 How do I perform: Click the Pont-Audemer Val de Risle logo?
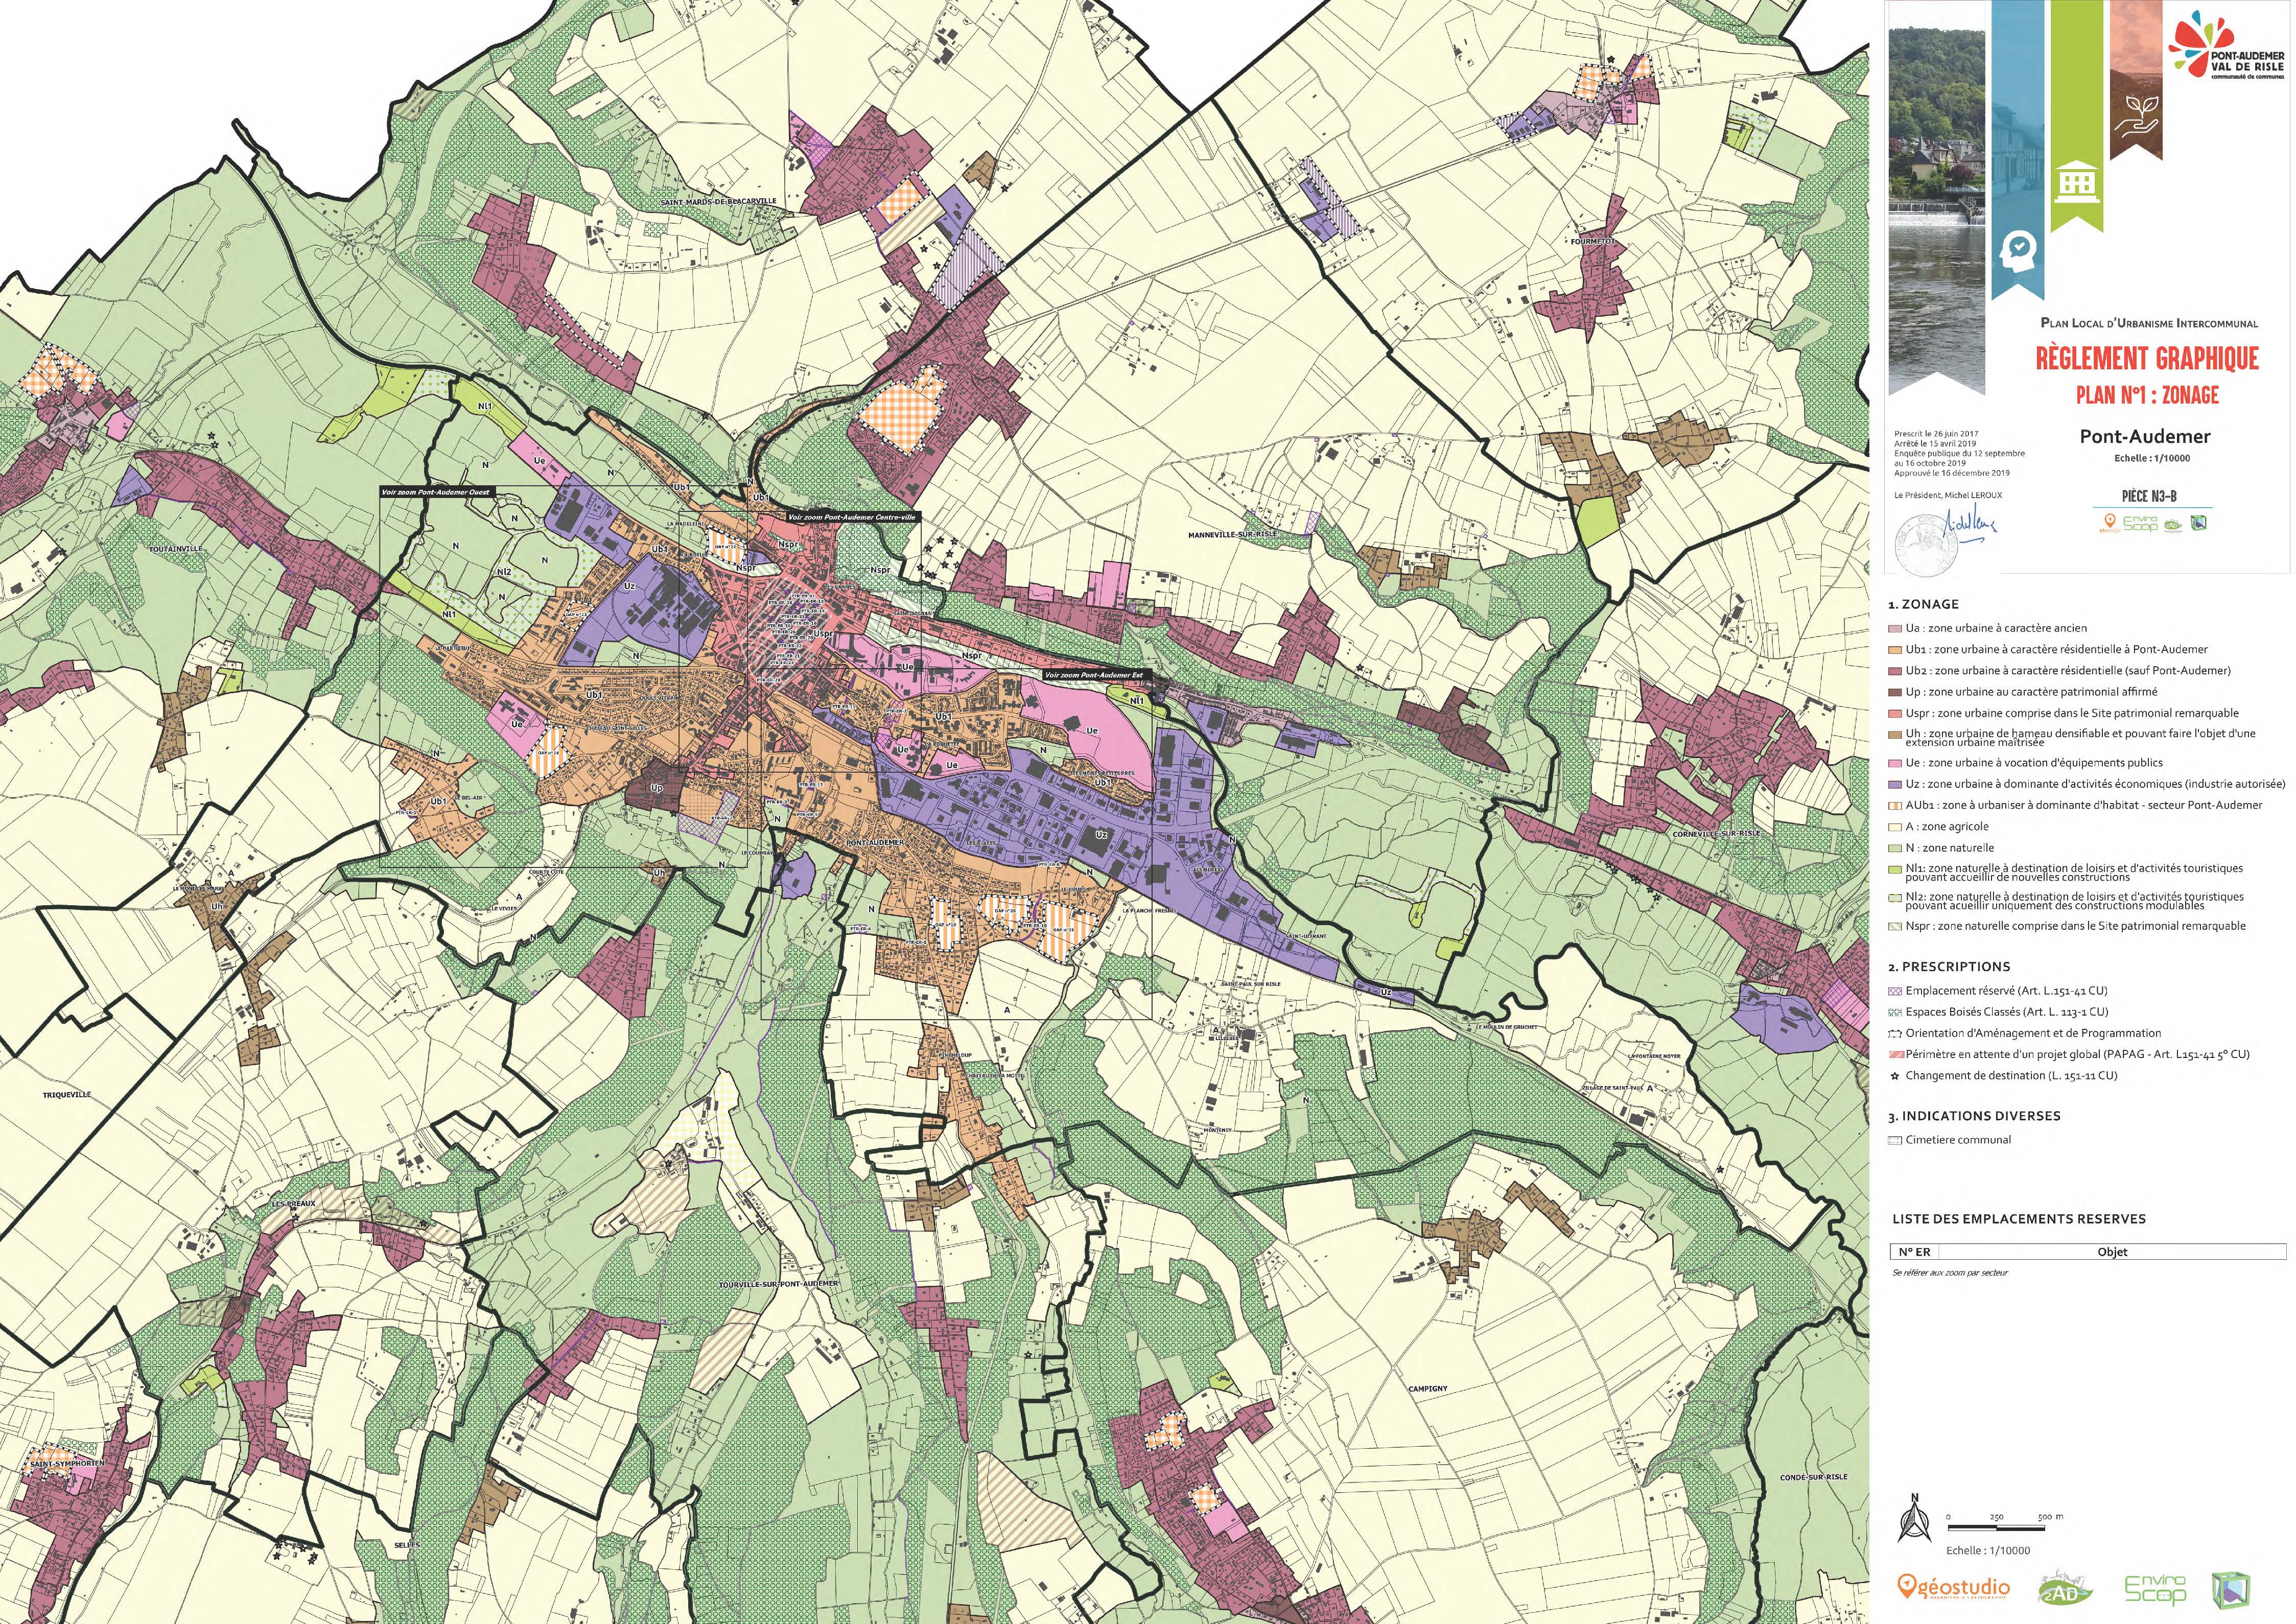pos(2226,46)
